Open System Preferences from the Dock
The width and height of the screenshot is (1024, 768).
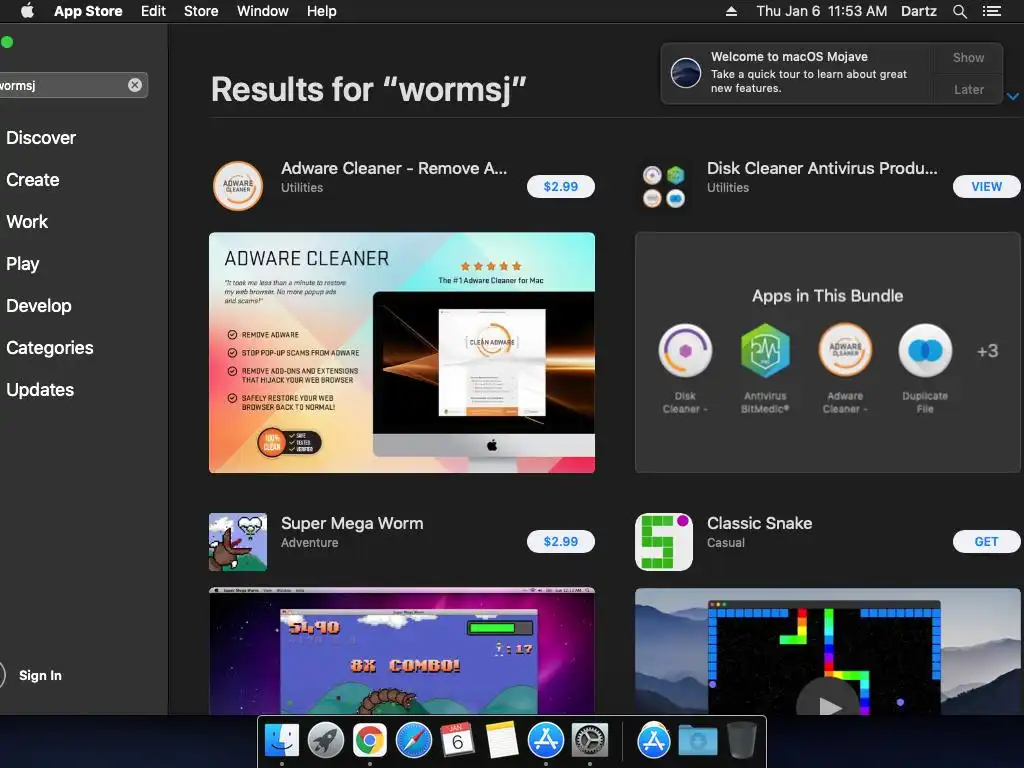pos(590,740)
